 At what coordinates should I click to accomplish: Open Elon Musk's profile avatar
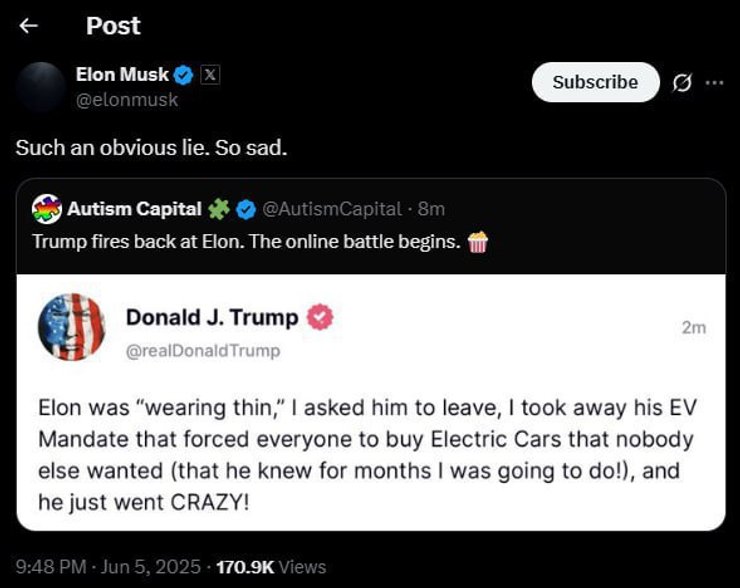tap(41, 86)
